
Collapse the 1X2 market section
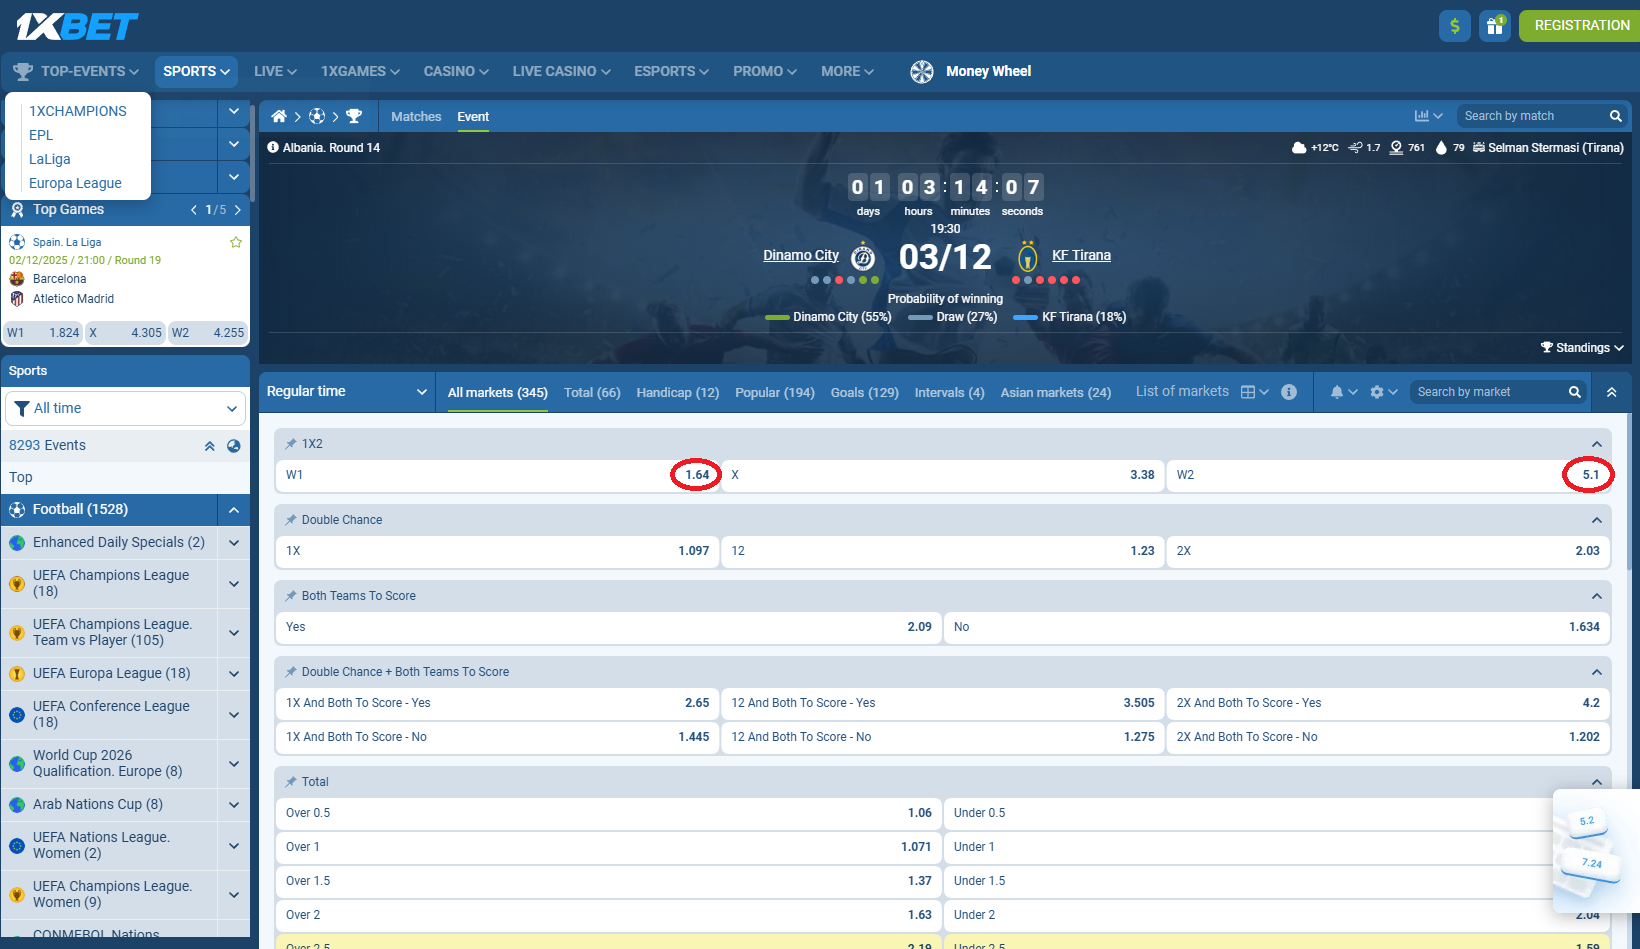pyautogui.click(x=1596, y=444)
